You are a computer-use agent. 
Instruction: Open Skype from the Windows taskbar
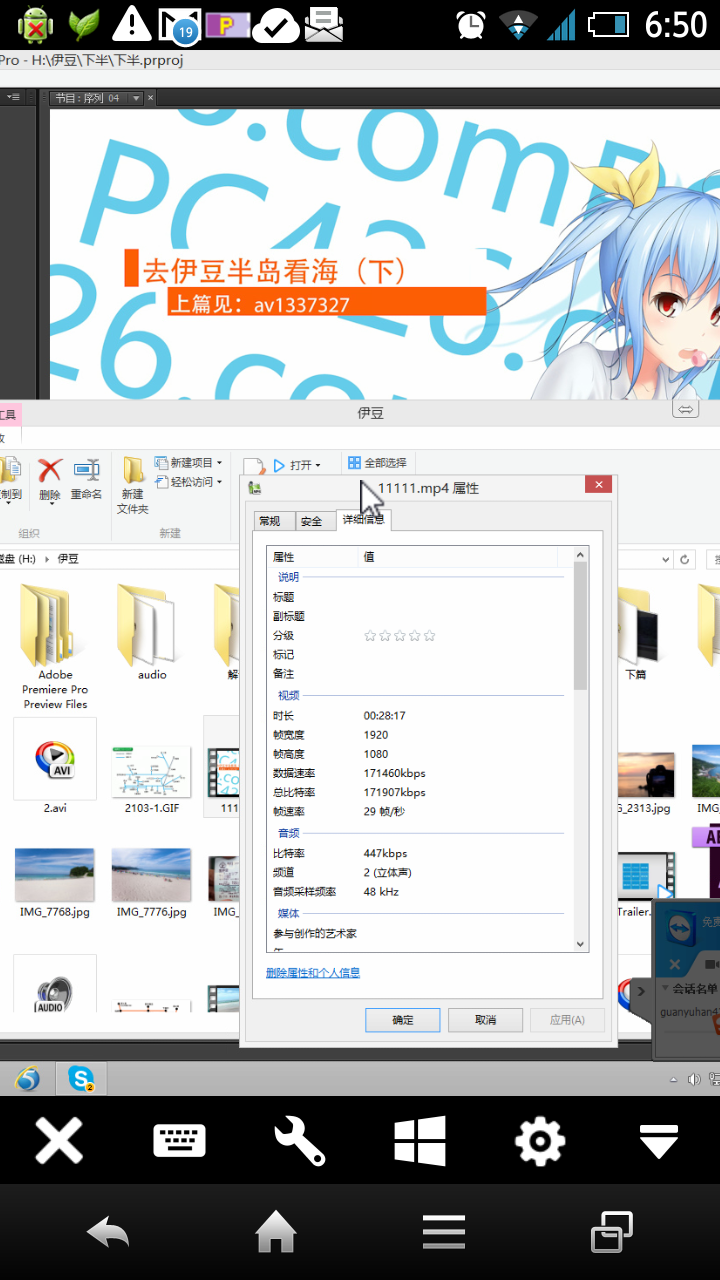(x=81, y=1079)
